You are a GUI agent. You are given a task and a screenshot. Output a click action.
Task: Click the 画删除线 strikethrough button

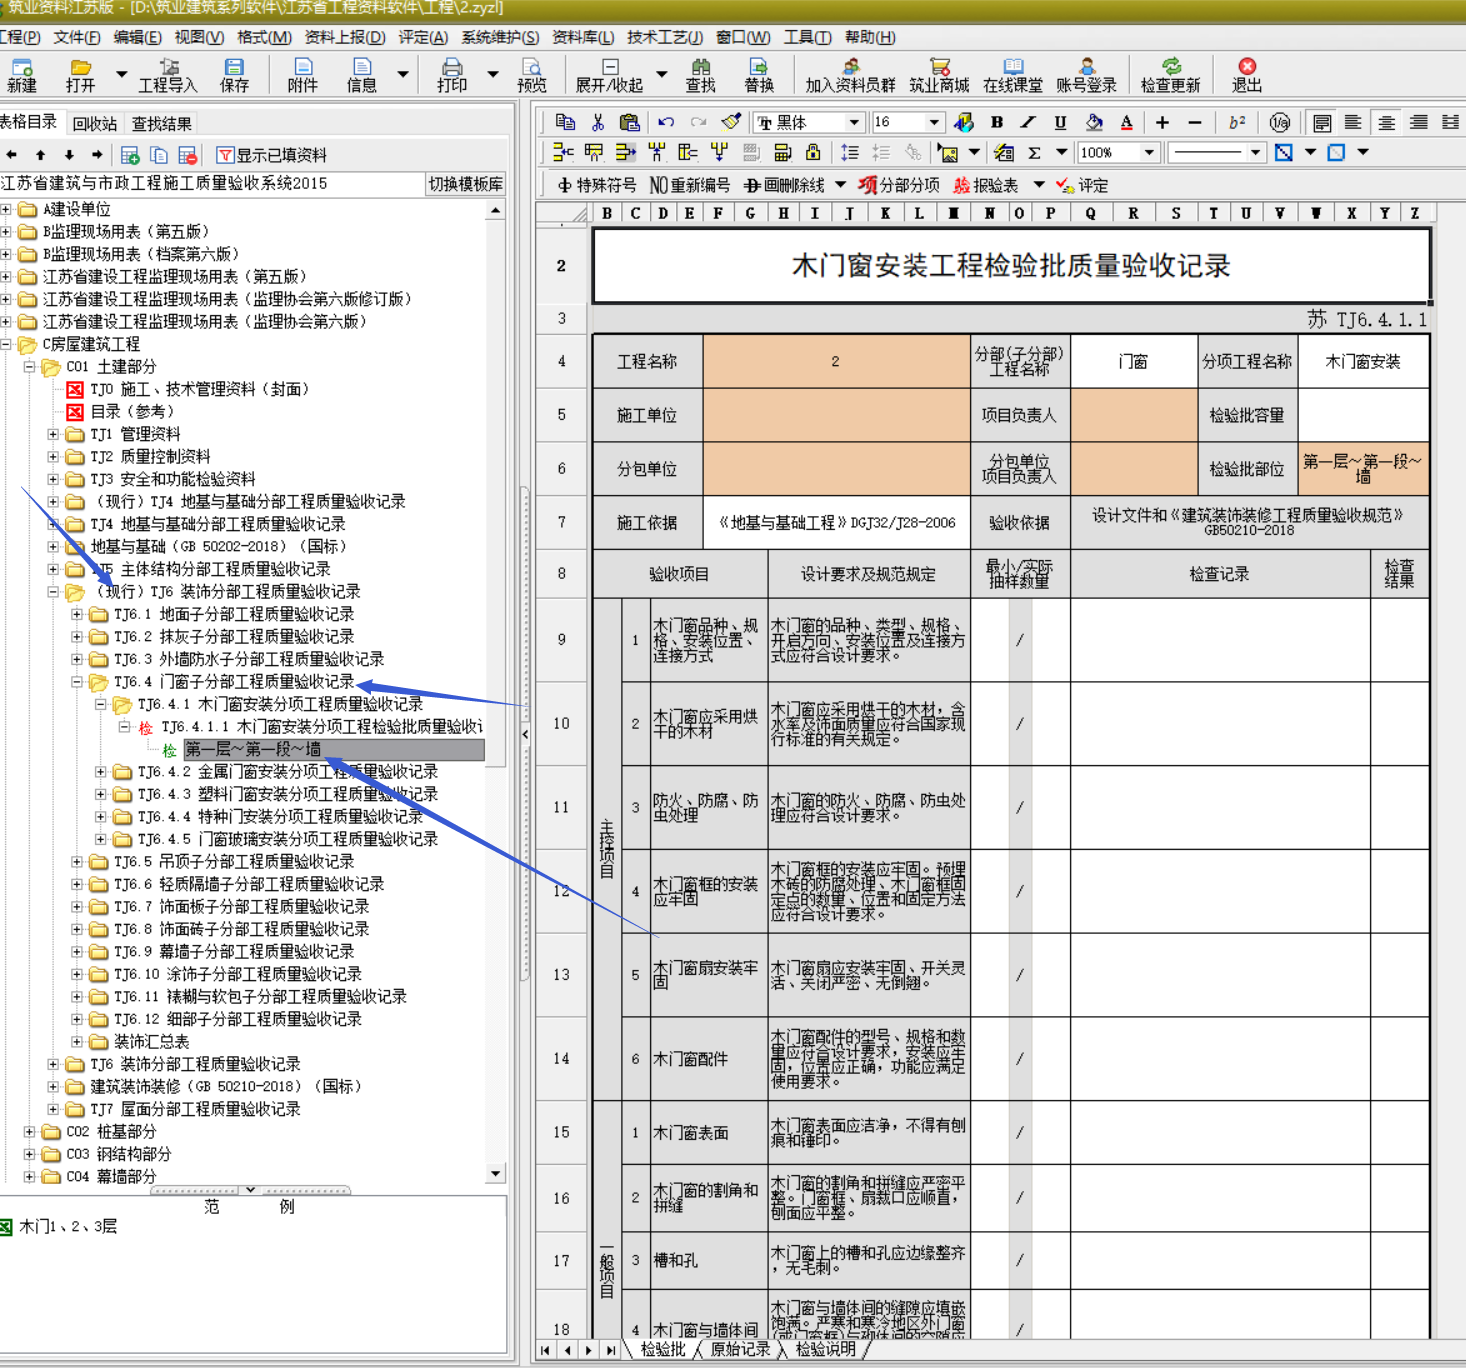coord(785,185)
